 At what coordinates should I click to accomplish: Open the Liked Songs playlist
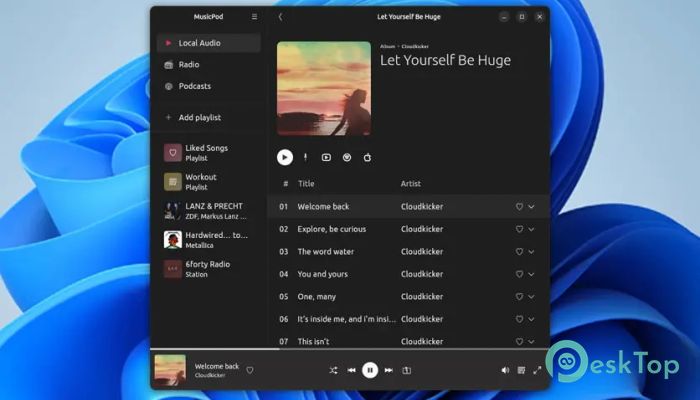[x=208, y=153]
